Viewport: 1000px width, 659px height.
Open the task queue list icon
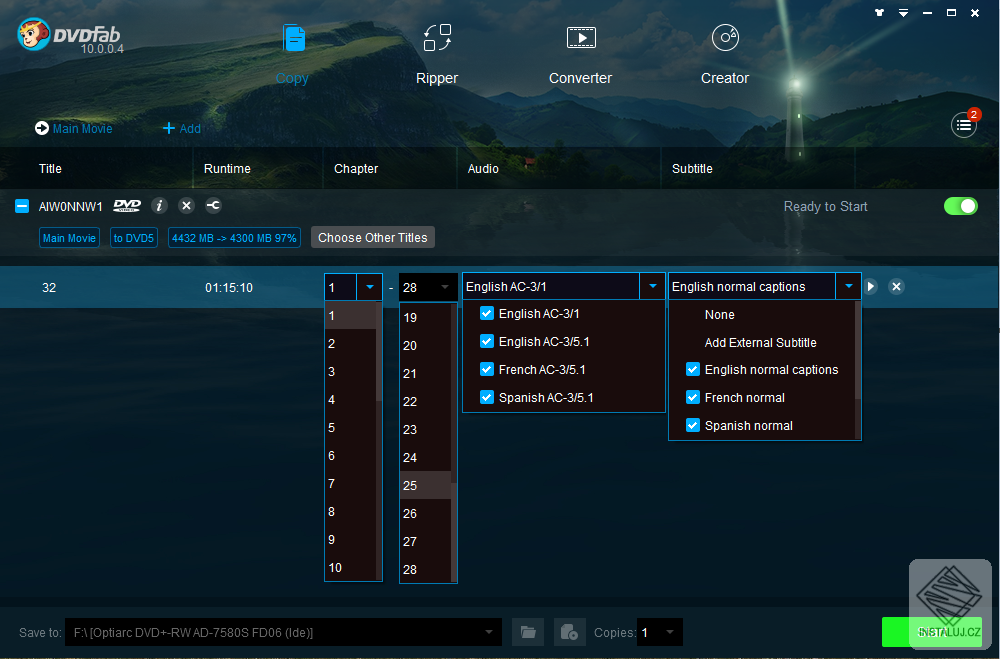964,125
